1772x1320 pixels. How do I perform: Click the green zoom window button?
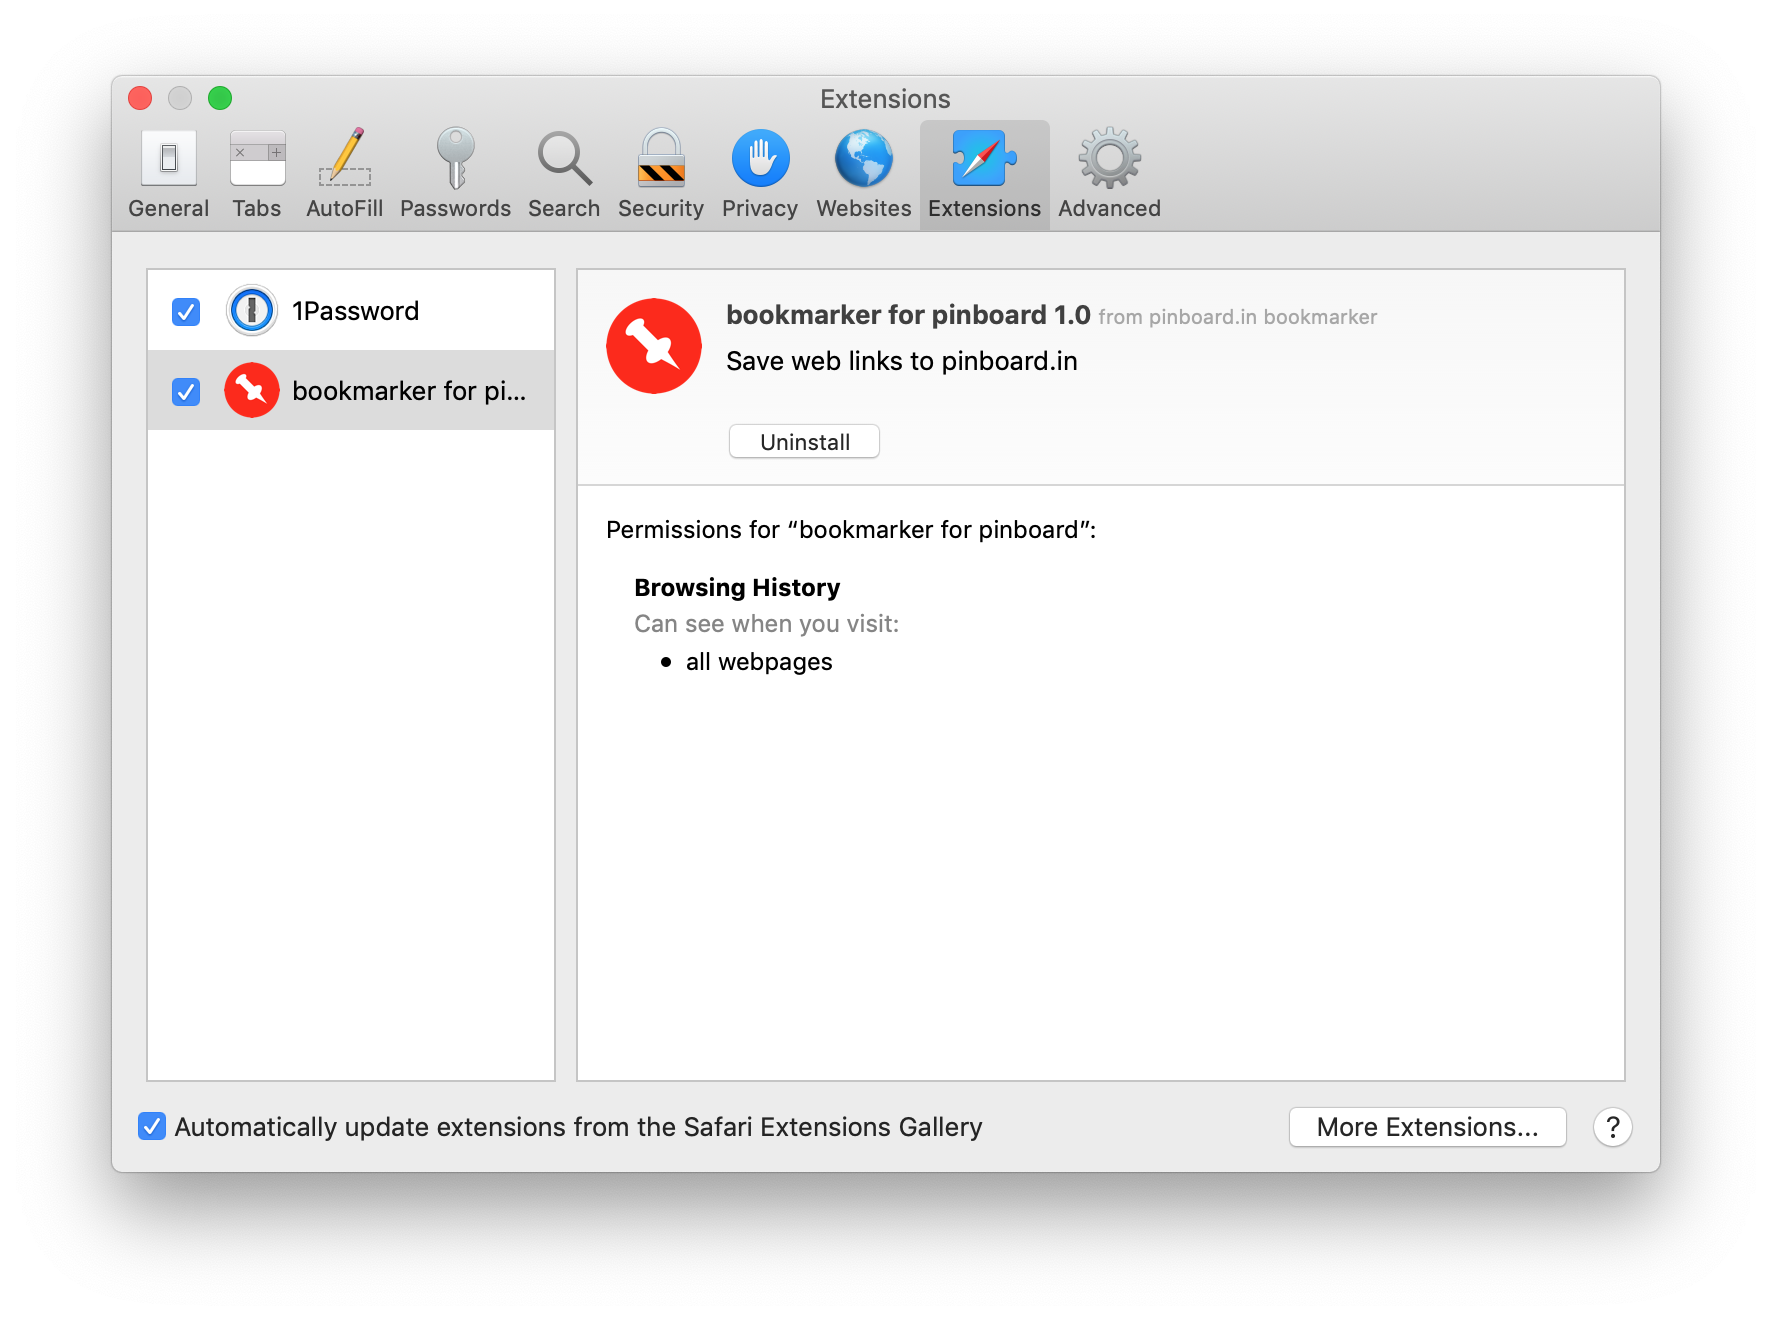[x=220, y=98]
